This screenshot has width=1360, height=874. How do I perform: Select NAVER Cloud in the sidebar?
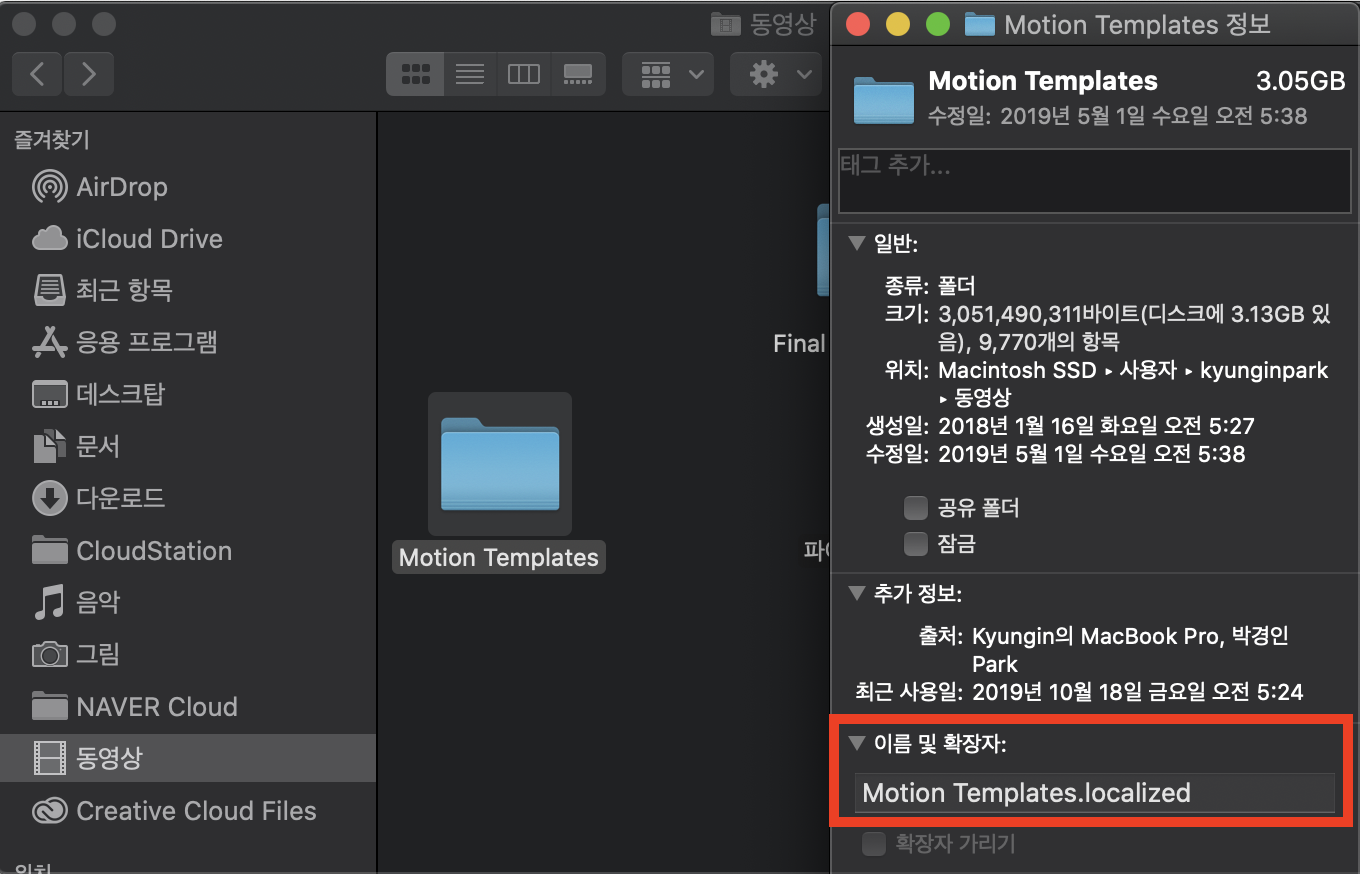[188, 707]
